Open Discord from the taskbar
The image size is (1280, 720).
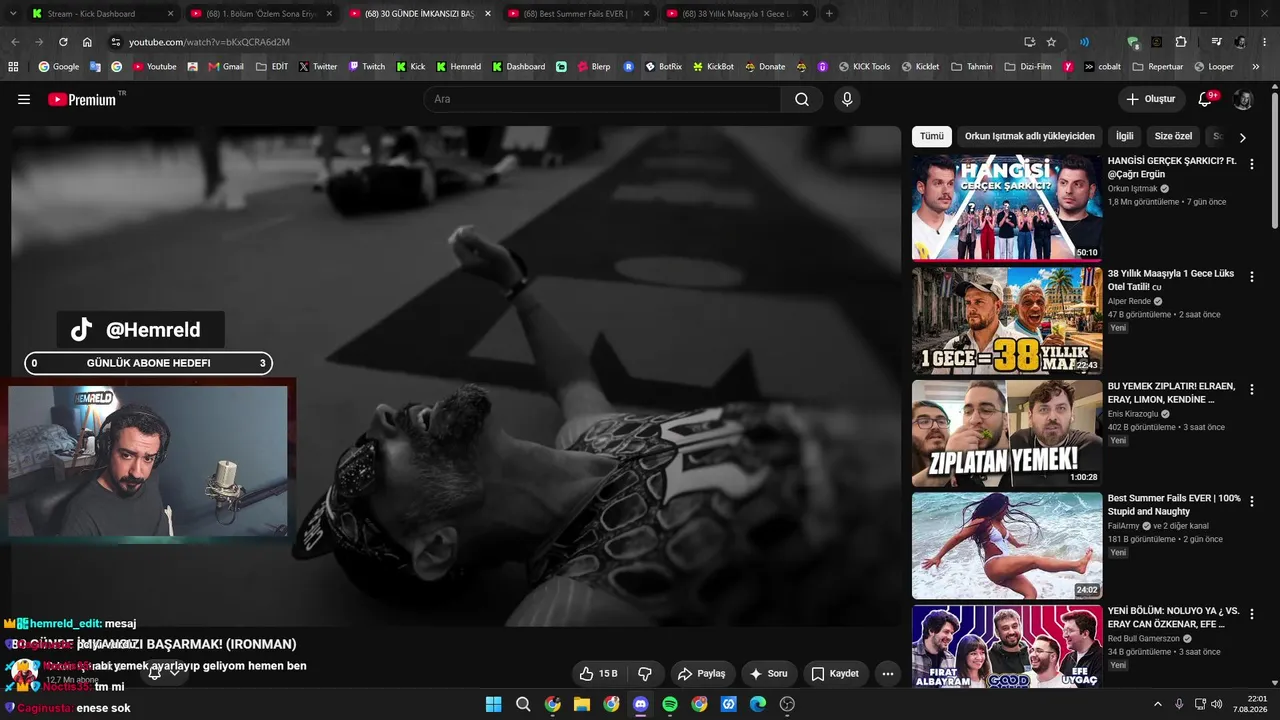coord(641,704)
